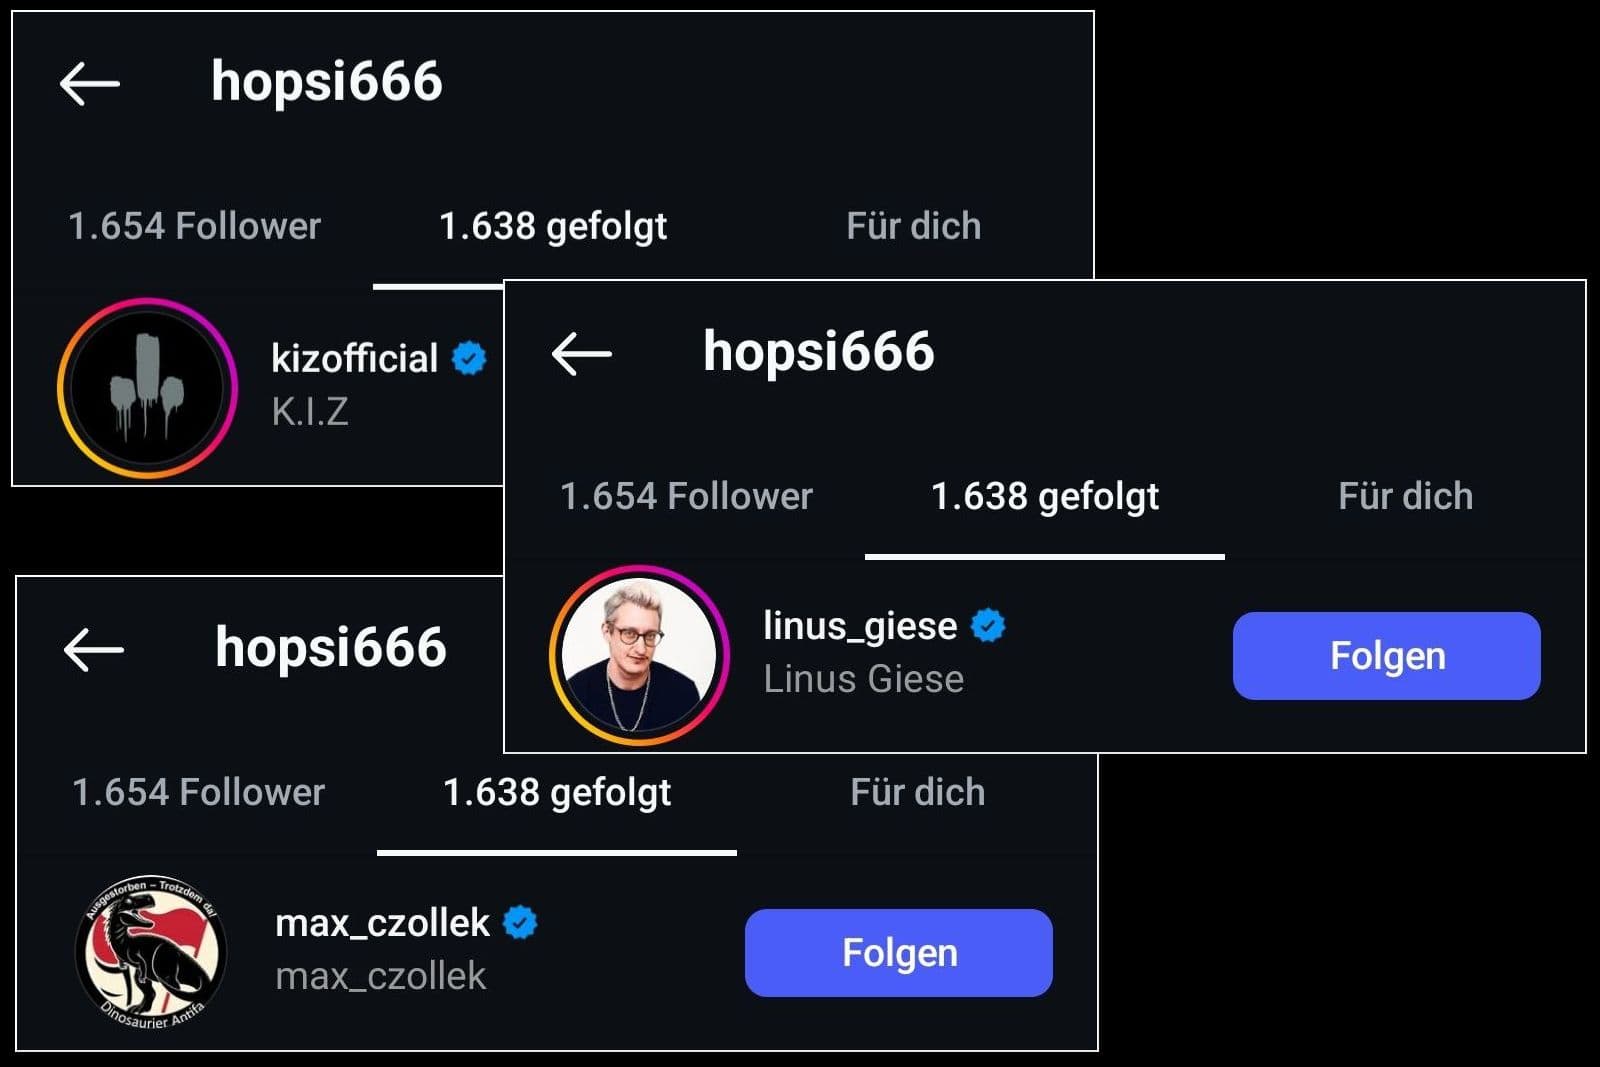The width and height of the screenshot is (1600, 1067).
Task: Open Linus Giese's profile picture
Action: click(641, 652)
